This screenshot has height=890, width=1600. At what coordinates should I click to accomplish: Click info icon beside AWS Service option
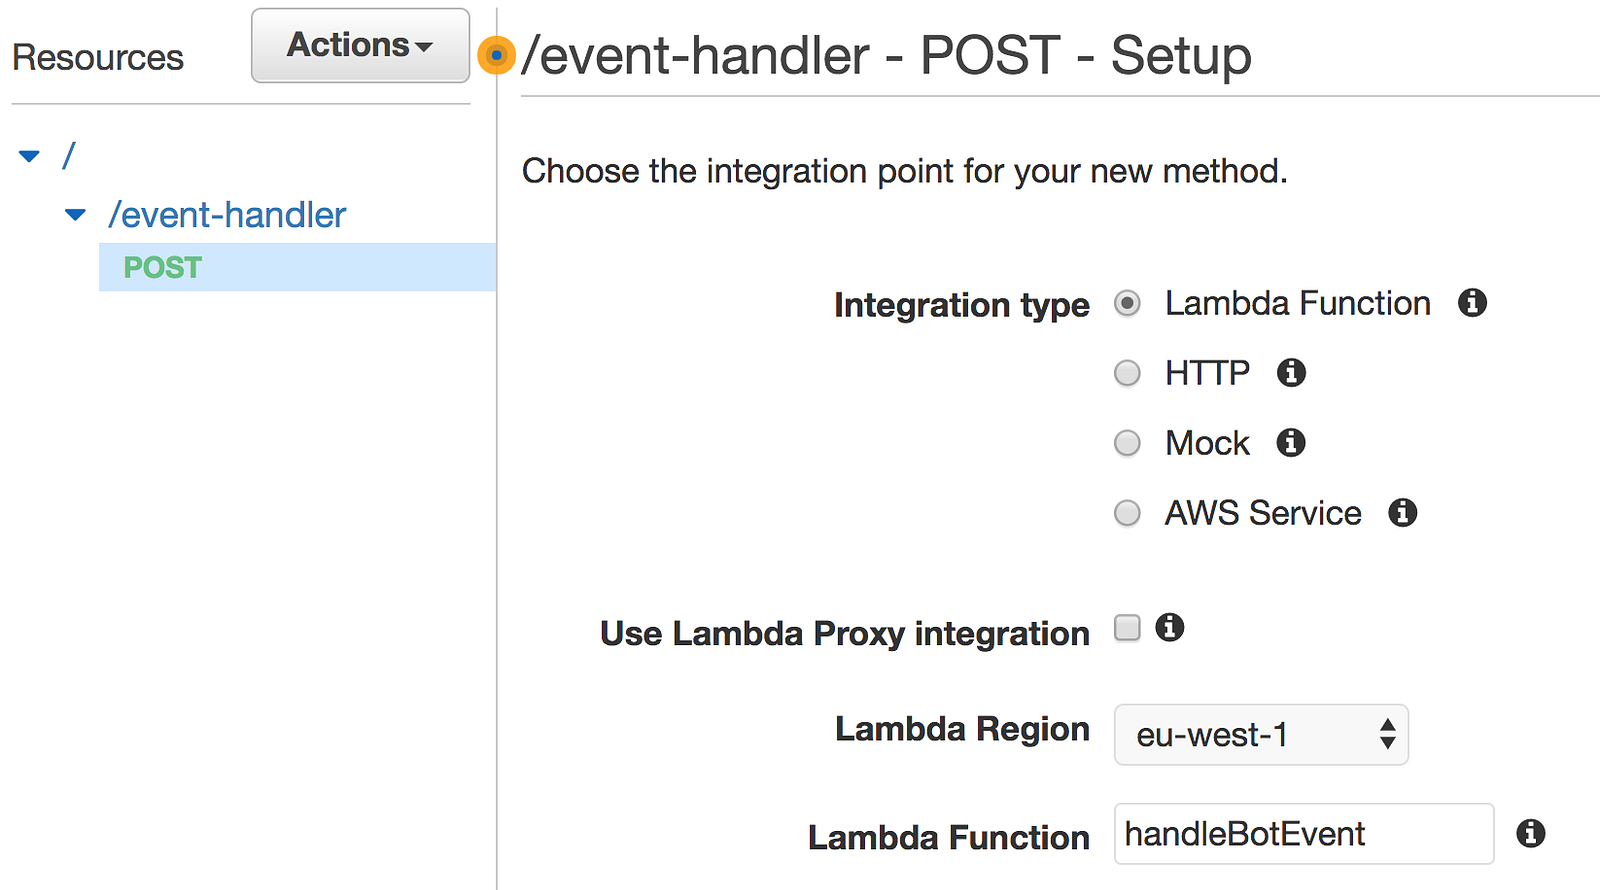pos(1403,513)
